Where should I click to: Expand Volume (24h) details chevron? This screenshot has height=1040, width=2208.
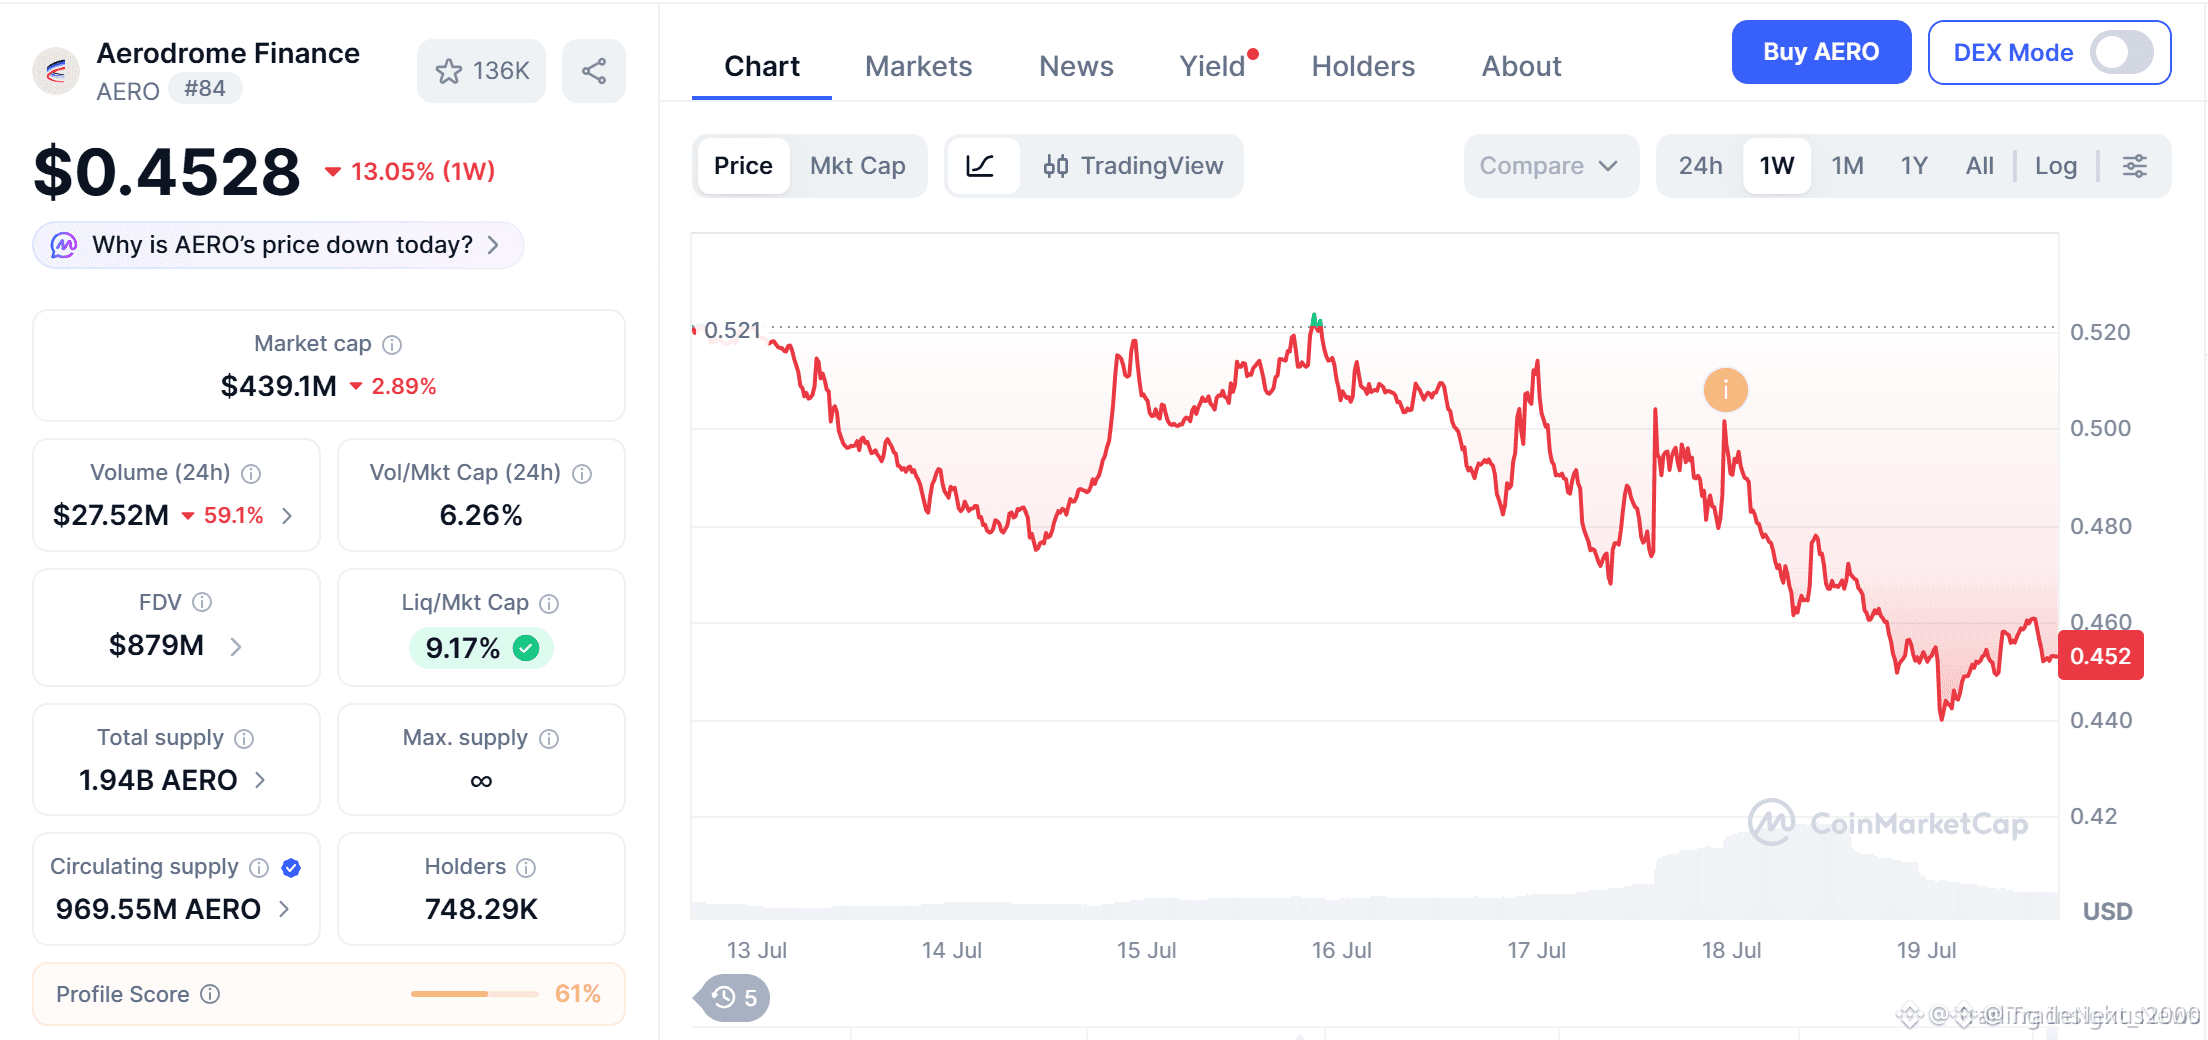point(287,516)
